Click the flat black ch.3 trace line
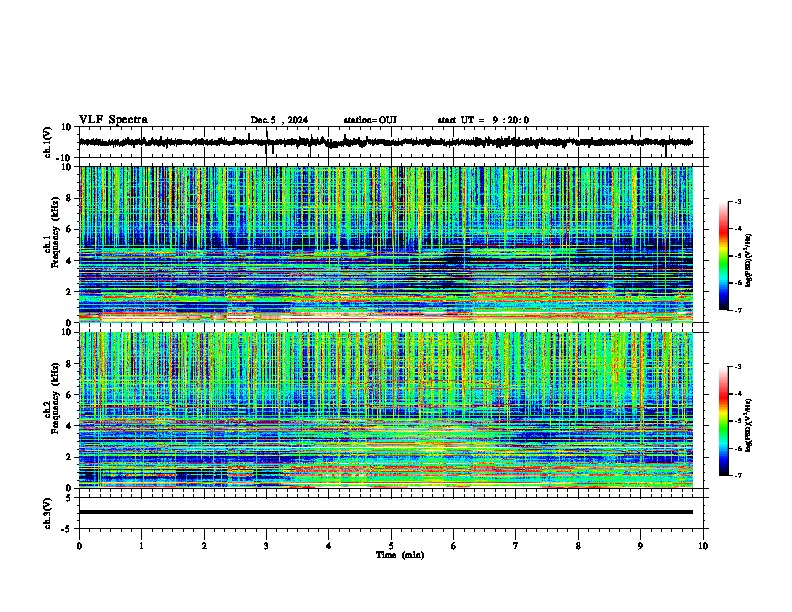Viewport: 792px width, 612px height. tap(385, 512)
